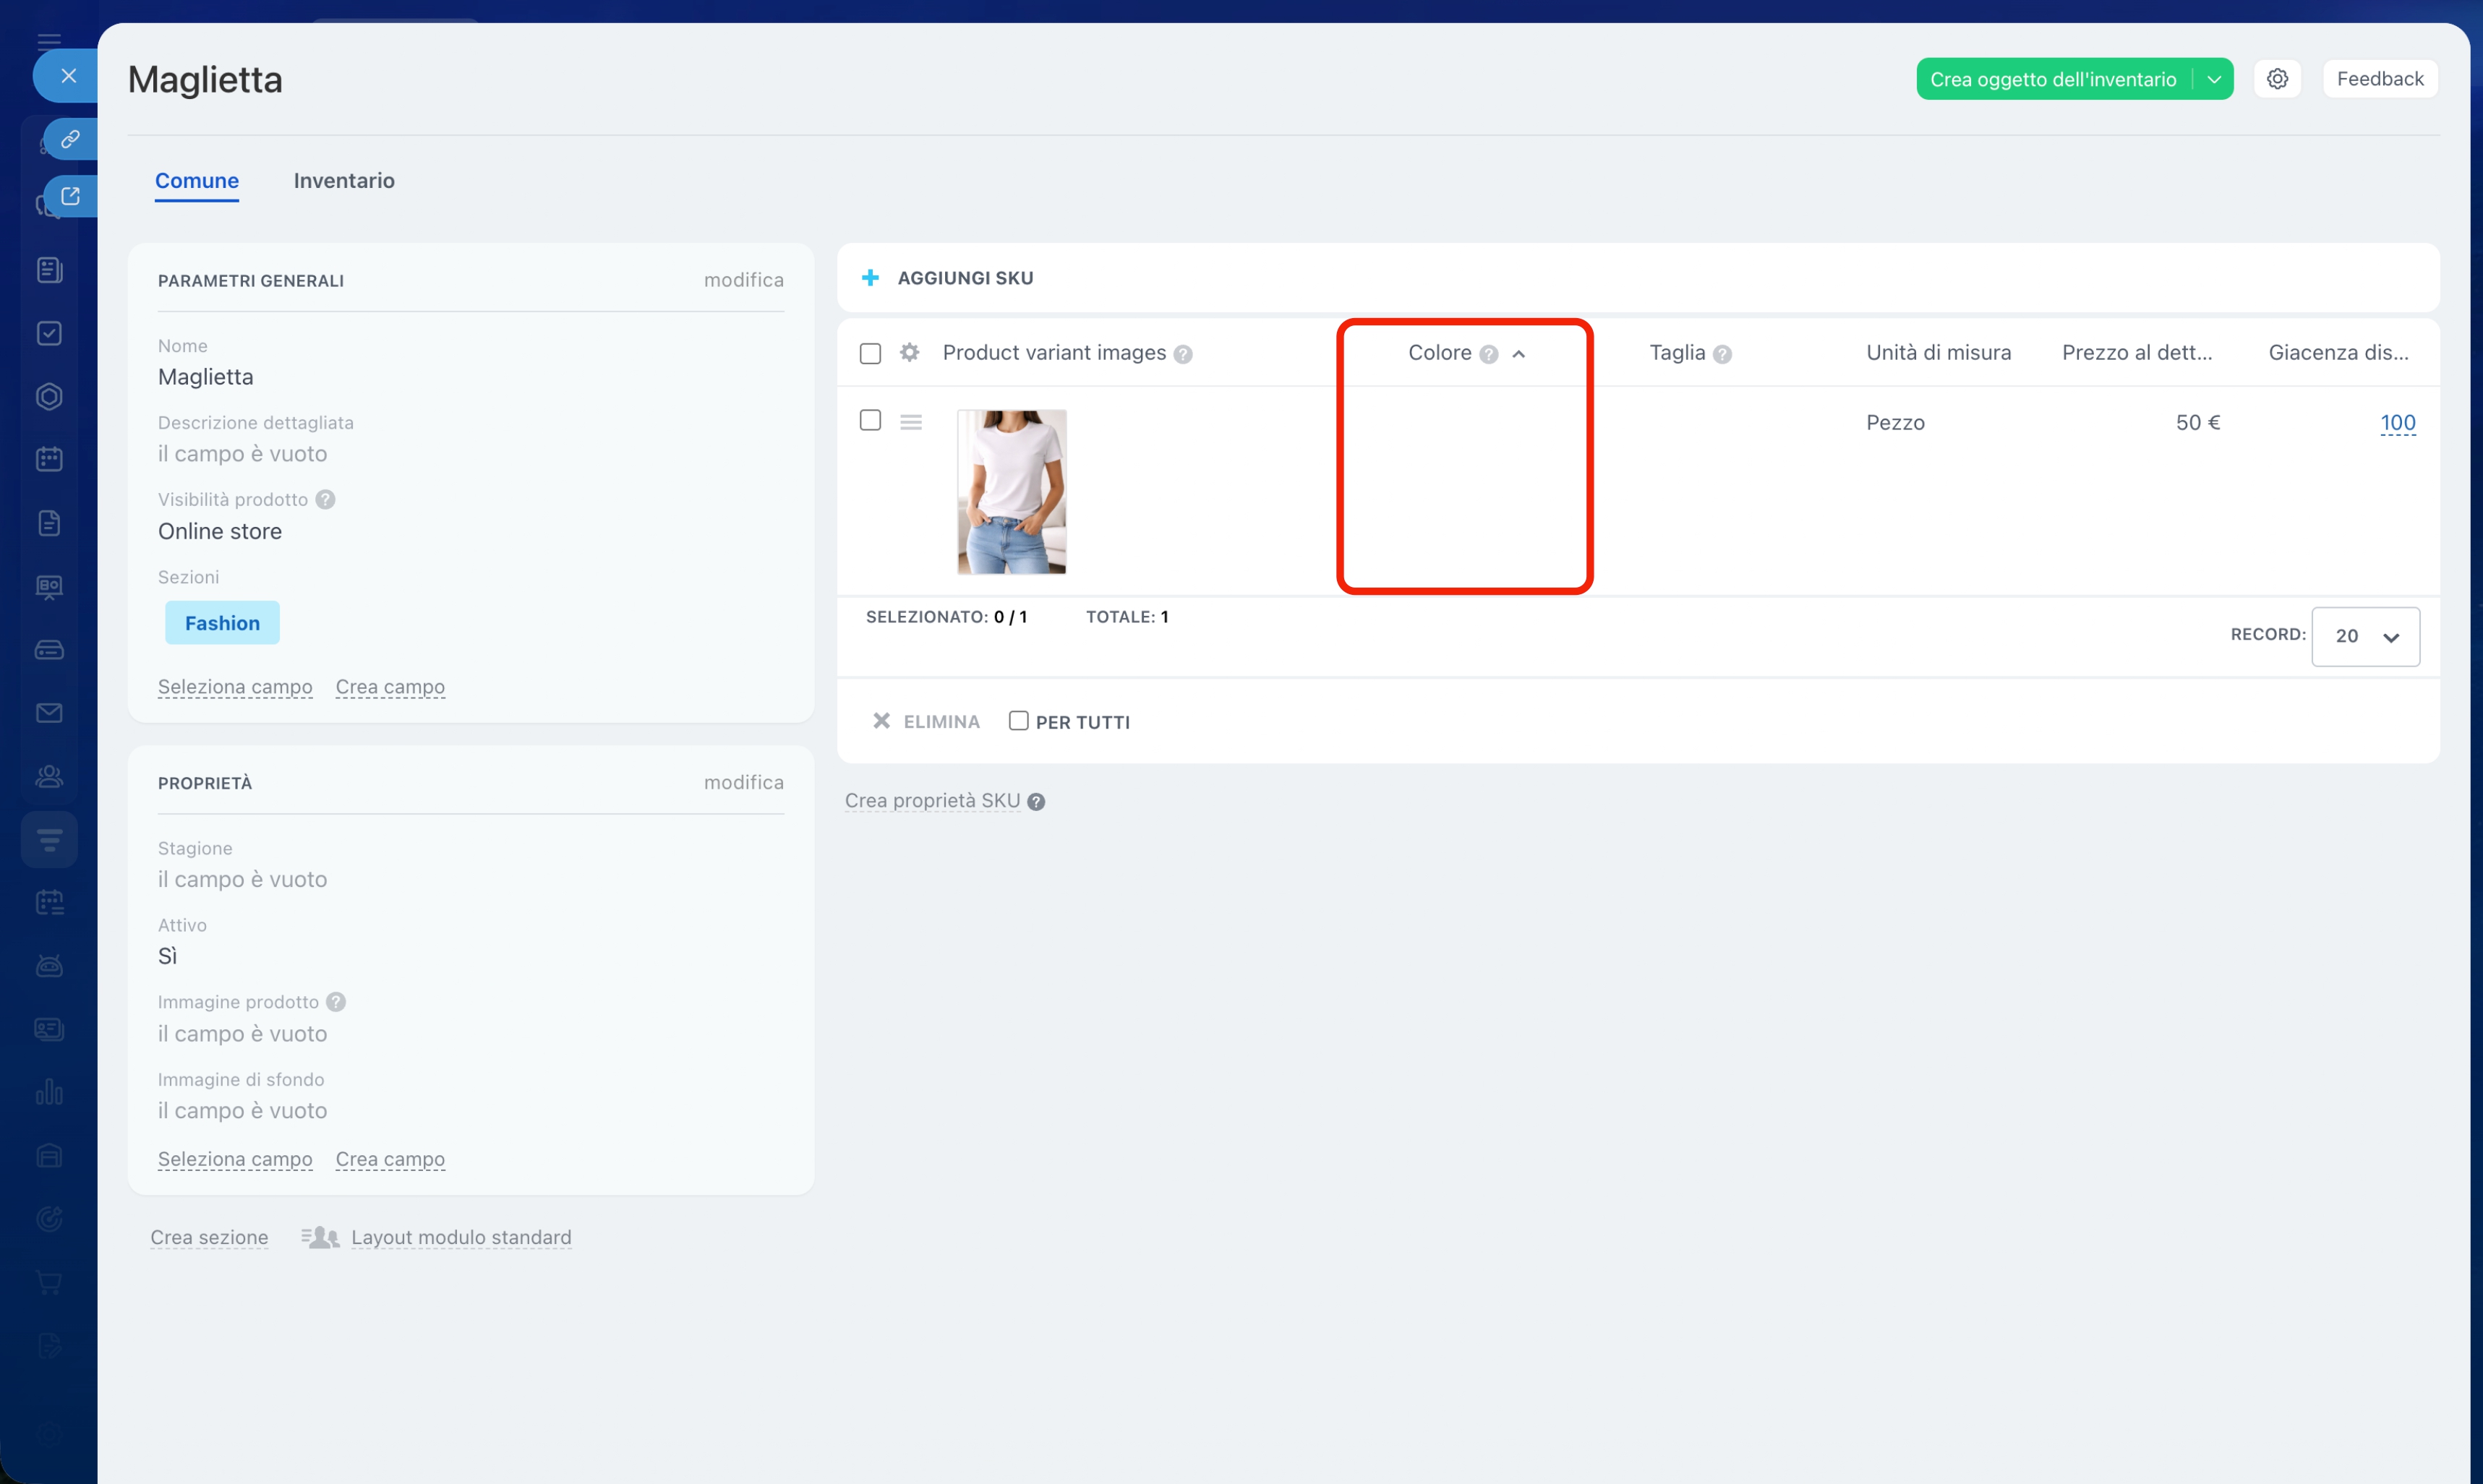Check the SKU row checkbox
The height and width of the screenshot is (1484, 2483).
click(x=870, y=420)
